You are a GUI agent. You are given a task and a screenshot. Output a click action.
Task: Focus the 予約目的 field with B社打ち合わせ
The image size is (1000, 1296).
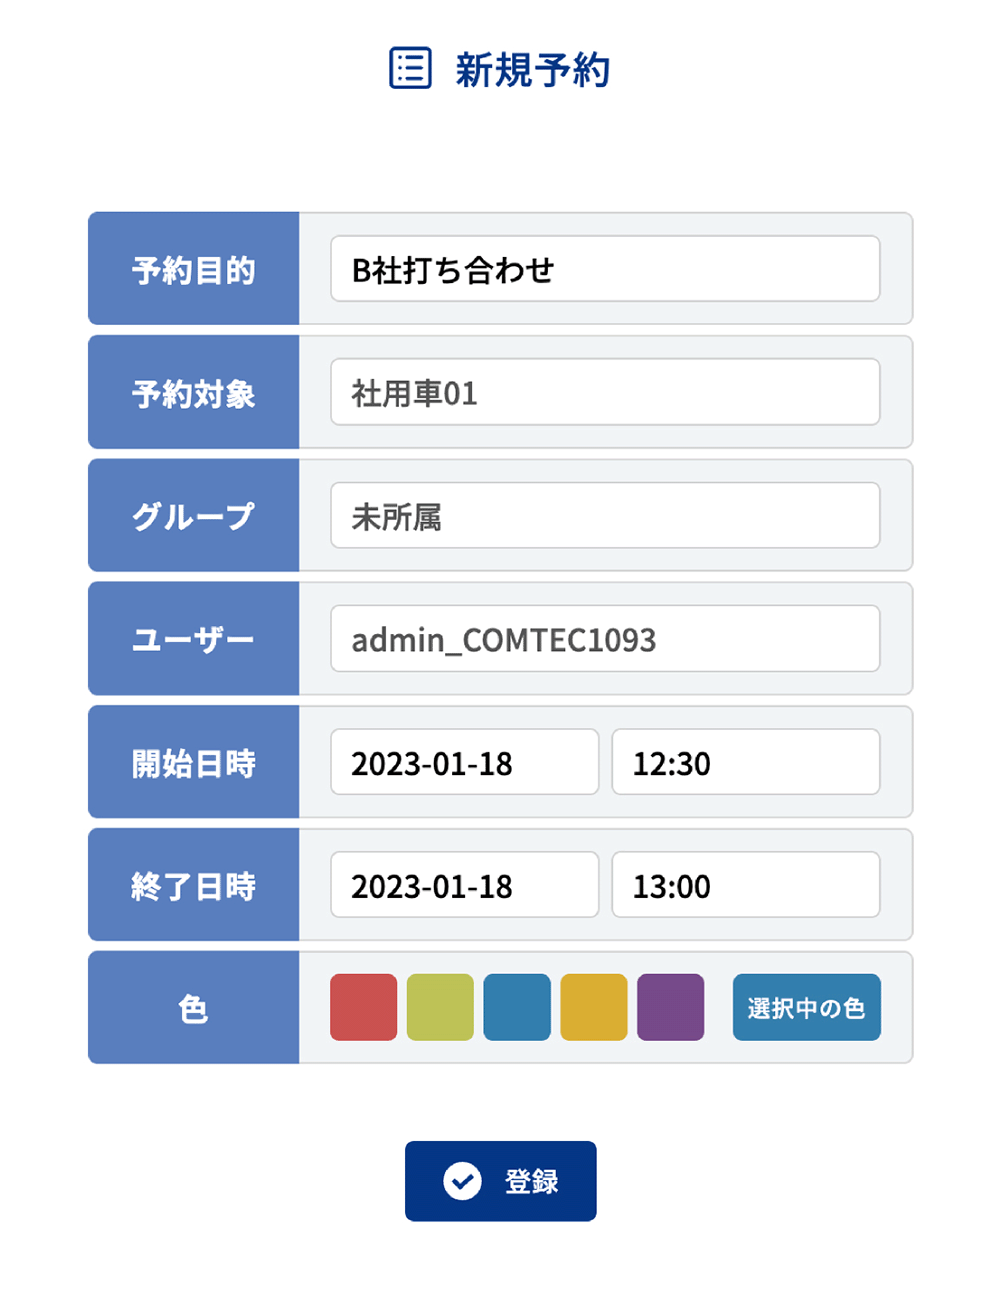[605, 269]
